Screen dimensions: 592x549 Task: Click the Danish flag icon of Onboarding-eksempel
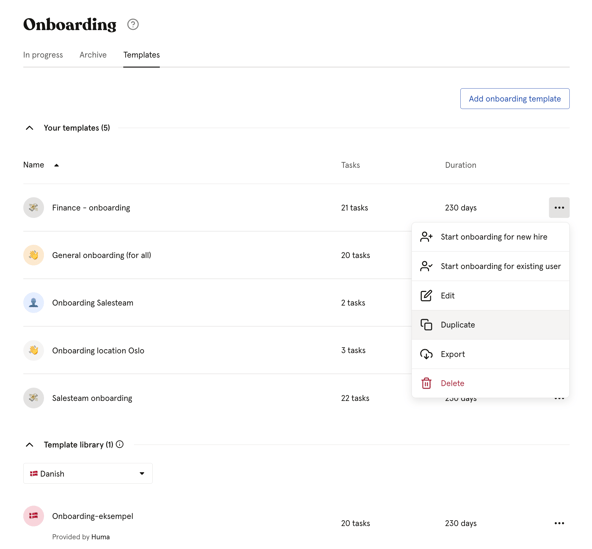(34, 516)
